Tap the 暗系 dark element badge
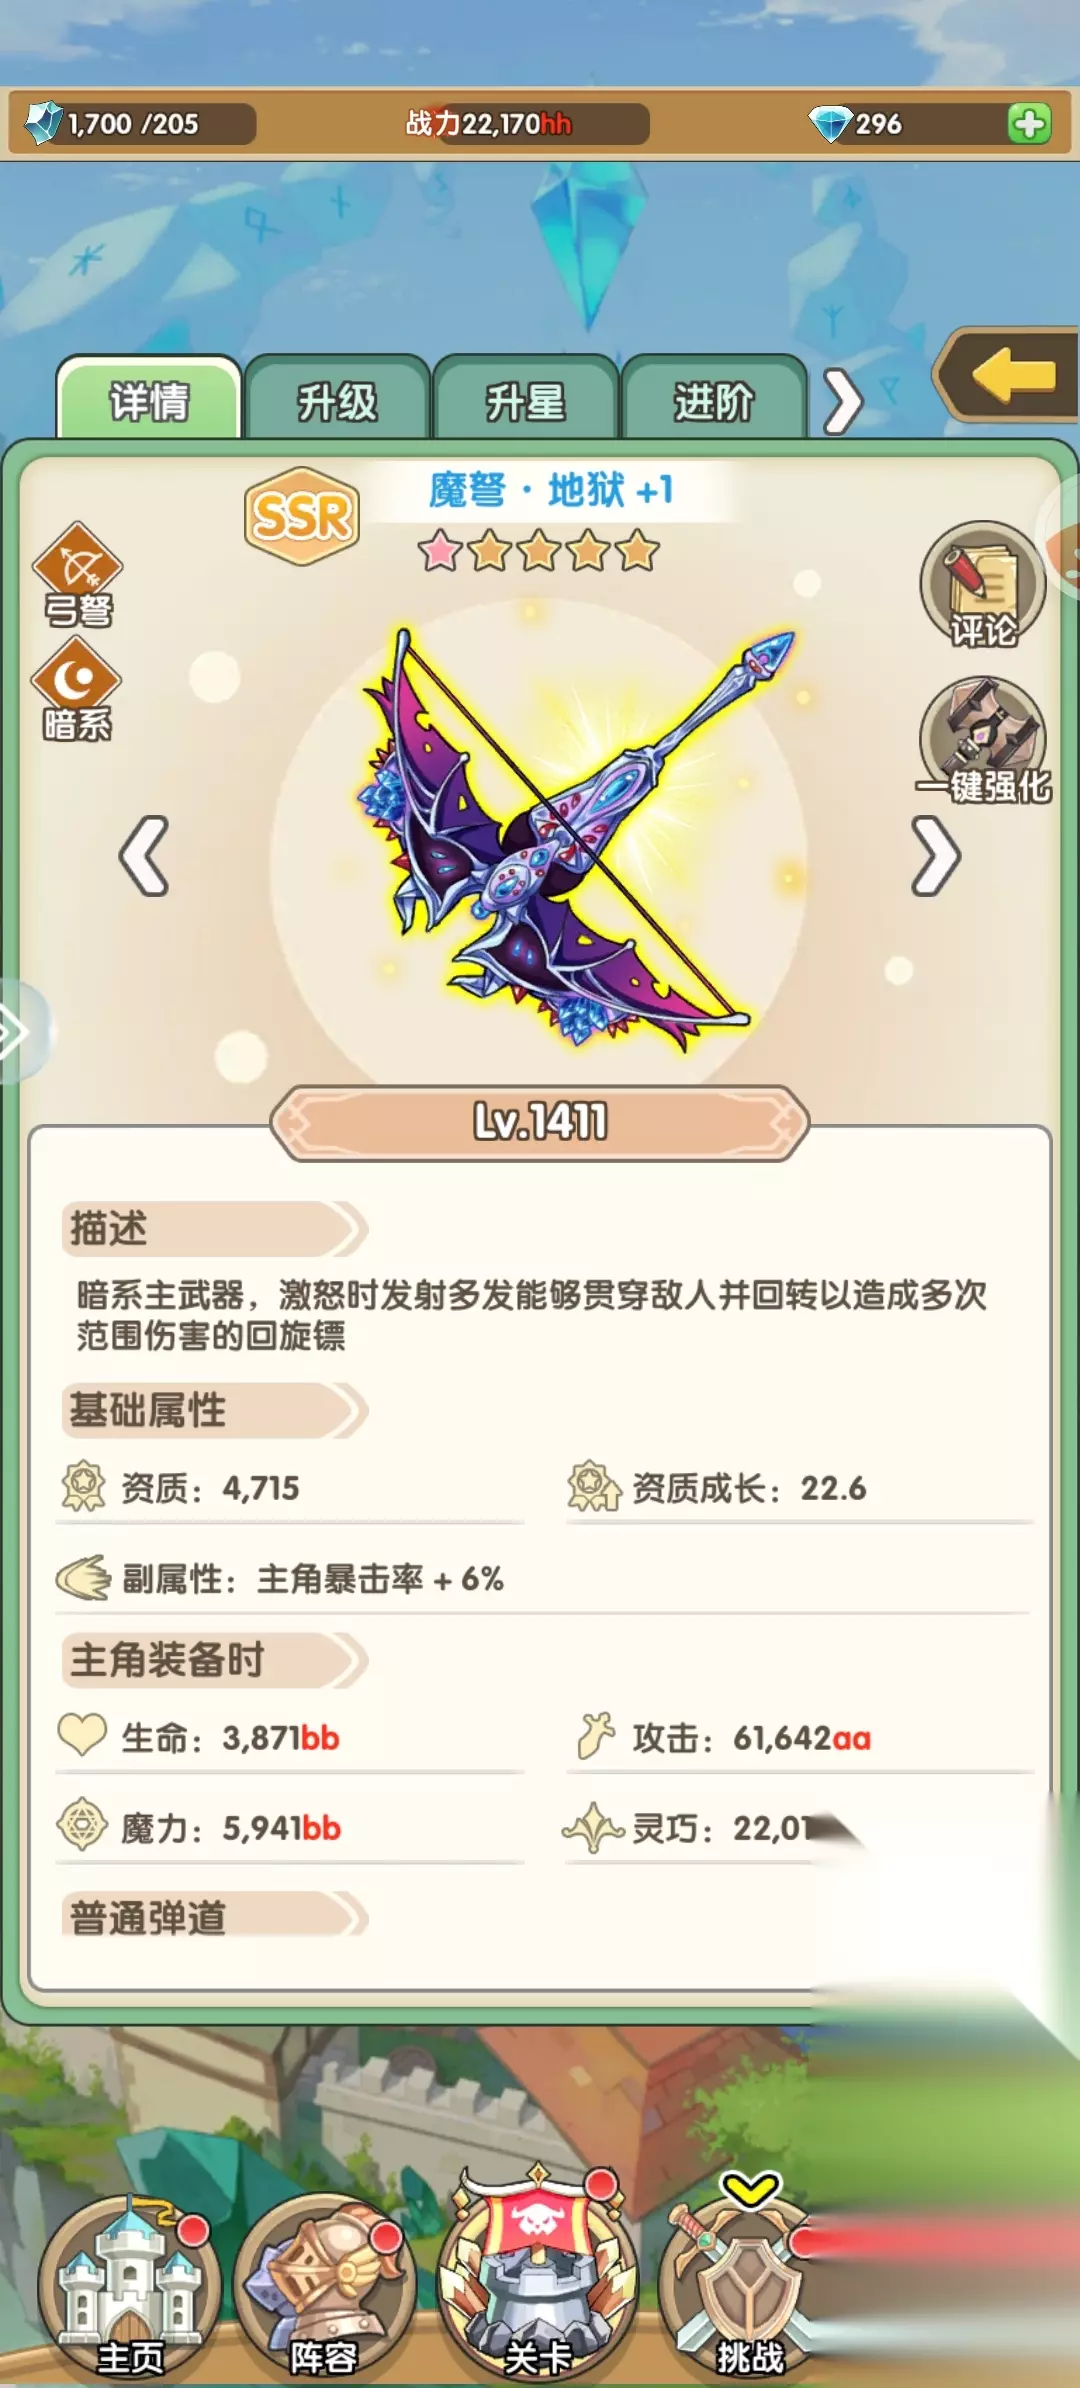 77,690
